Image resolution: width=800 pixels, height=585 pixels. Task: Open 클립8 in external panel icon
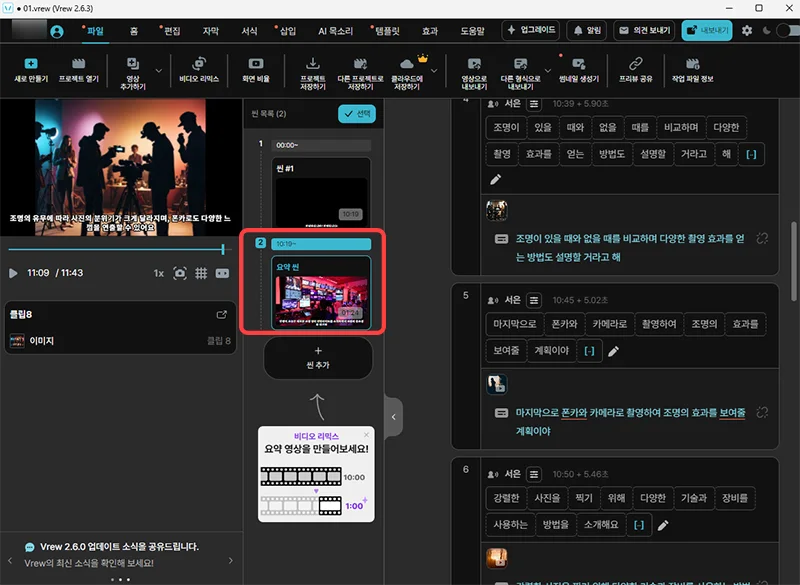pyautogui.click(x=221, y=315)
